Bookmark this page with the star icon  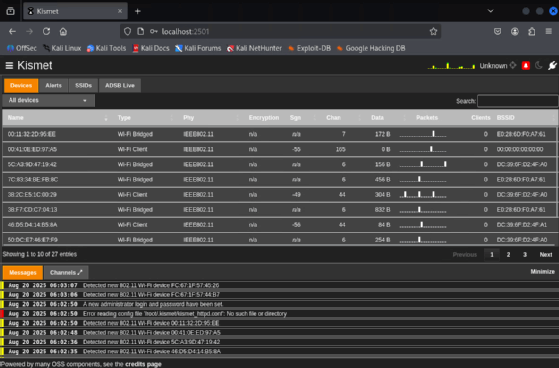coord(433,31)
